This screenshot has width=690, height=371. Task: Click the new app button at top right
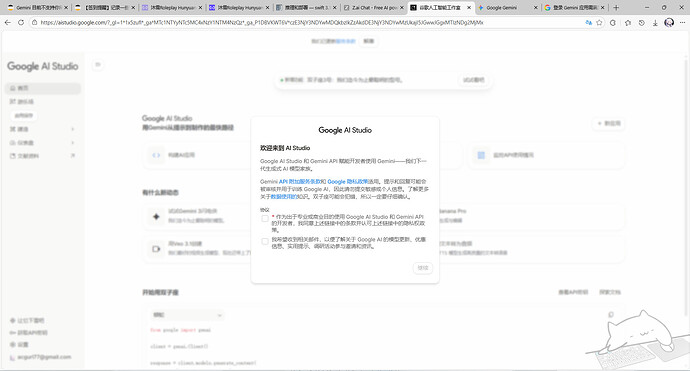[x=609, y=123]
